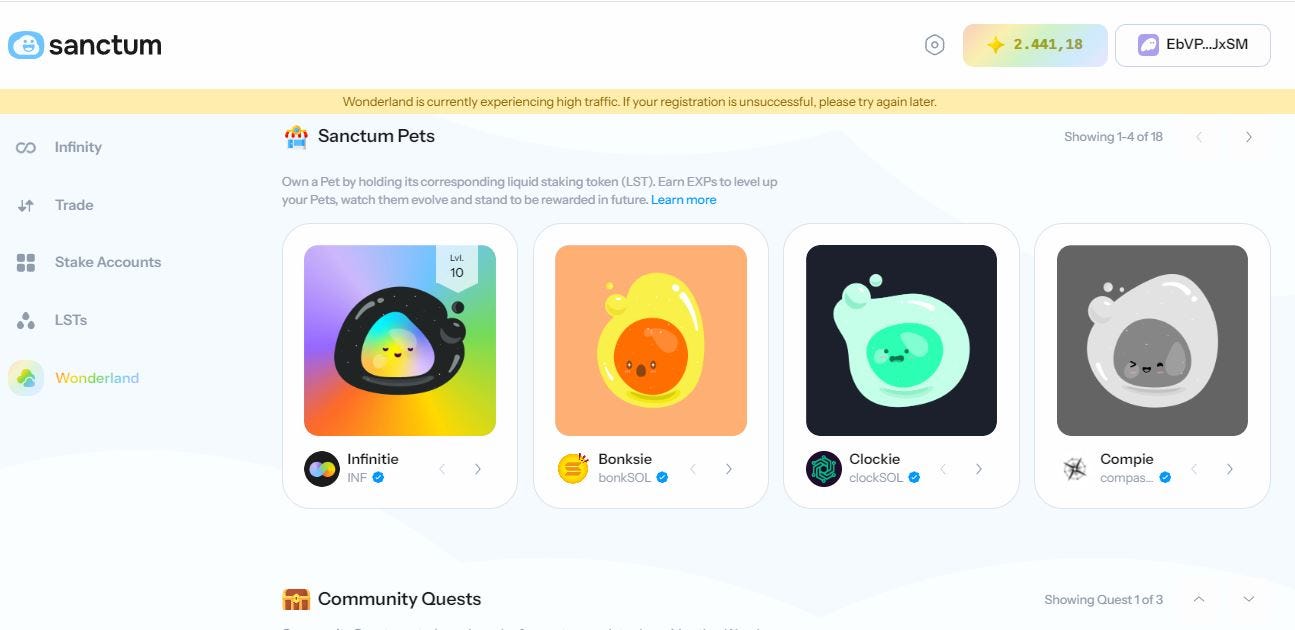Screen dimensions: 1295x630
Task: Click the Stake Accounts grid icon
Action: pos(25,262)
